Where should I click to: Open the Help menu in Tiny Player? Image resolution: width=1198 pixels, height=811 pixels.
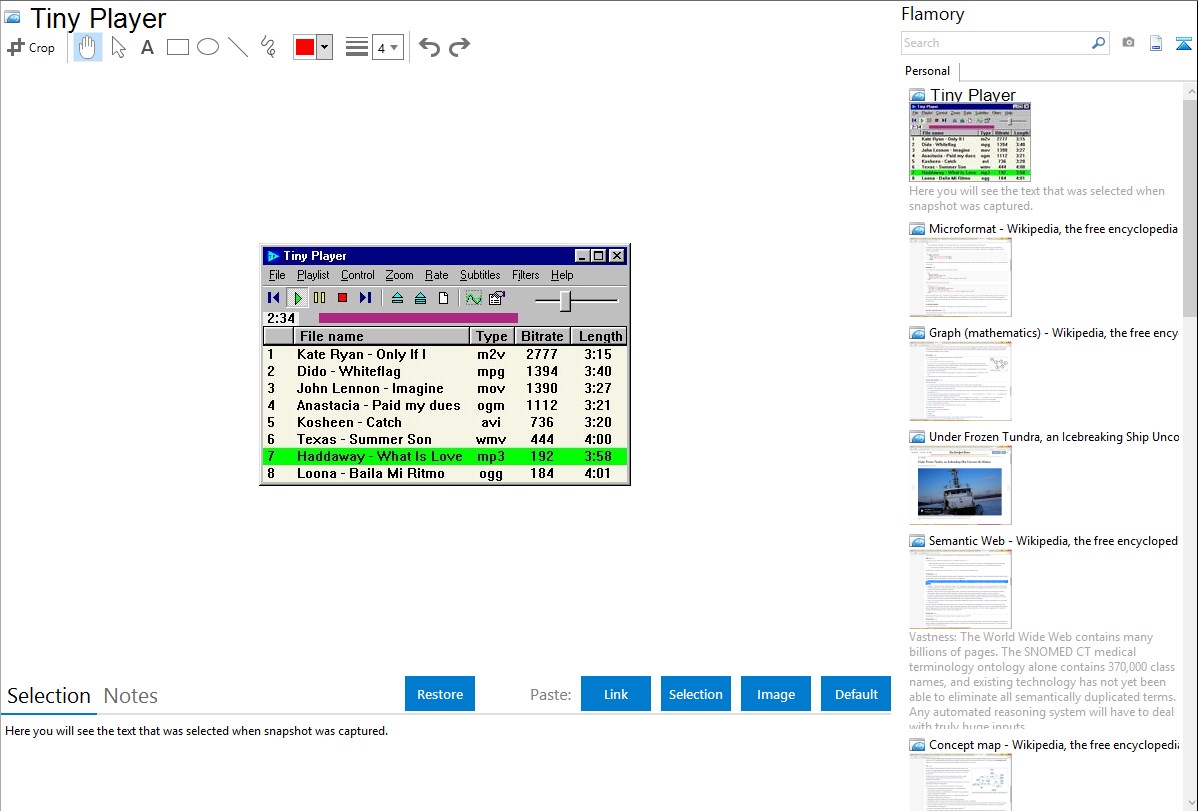[x=562, y=275]
